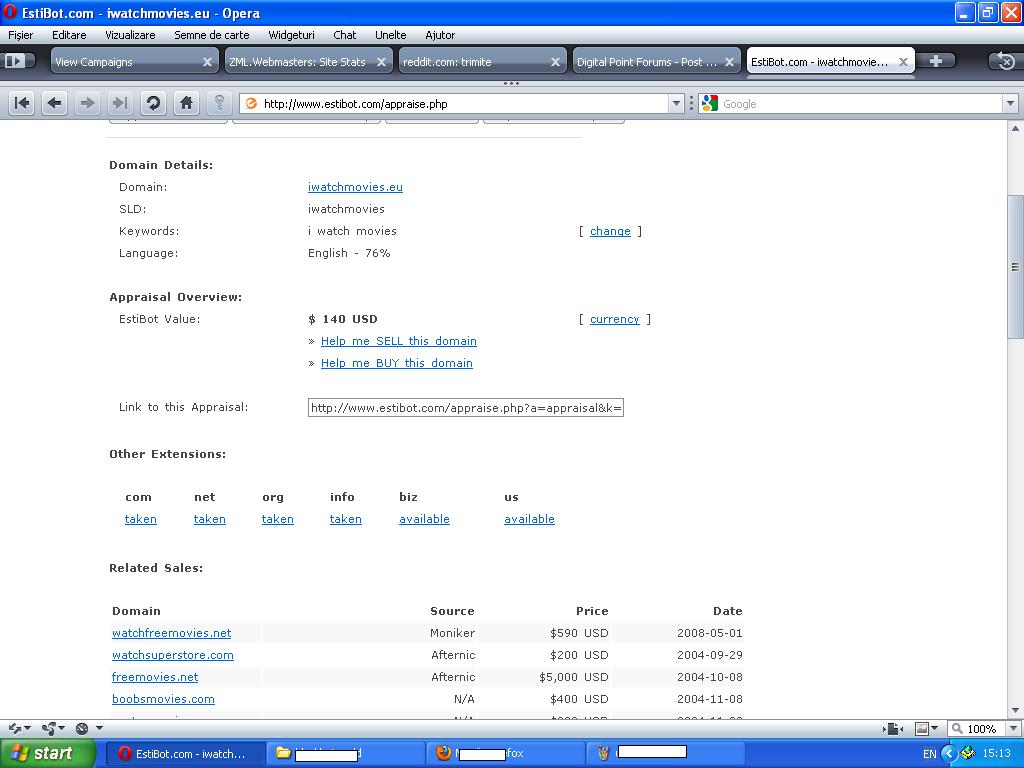This screenshot has height=768, width=1024.
Task: Click the currency link
Action: click(615, 319)
